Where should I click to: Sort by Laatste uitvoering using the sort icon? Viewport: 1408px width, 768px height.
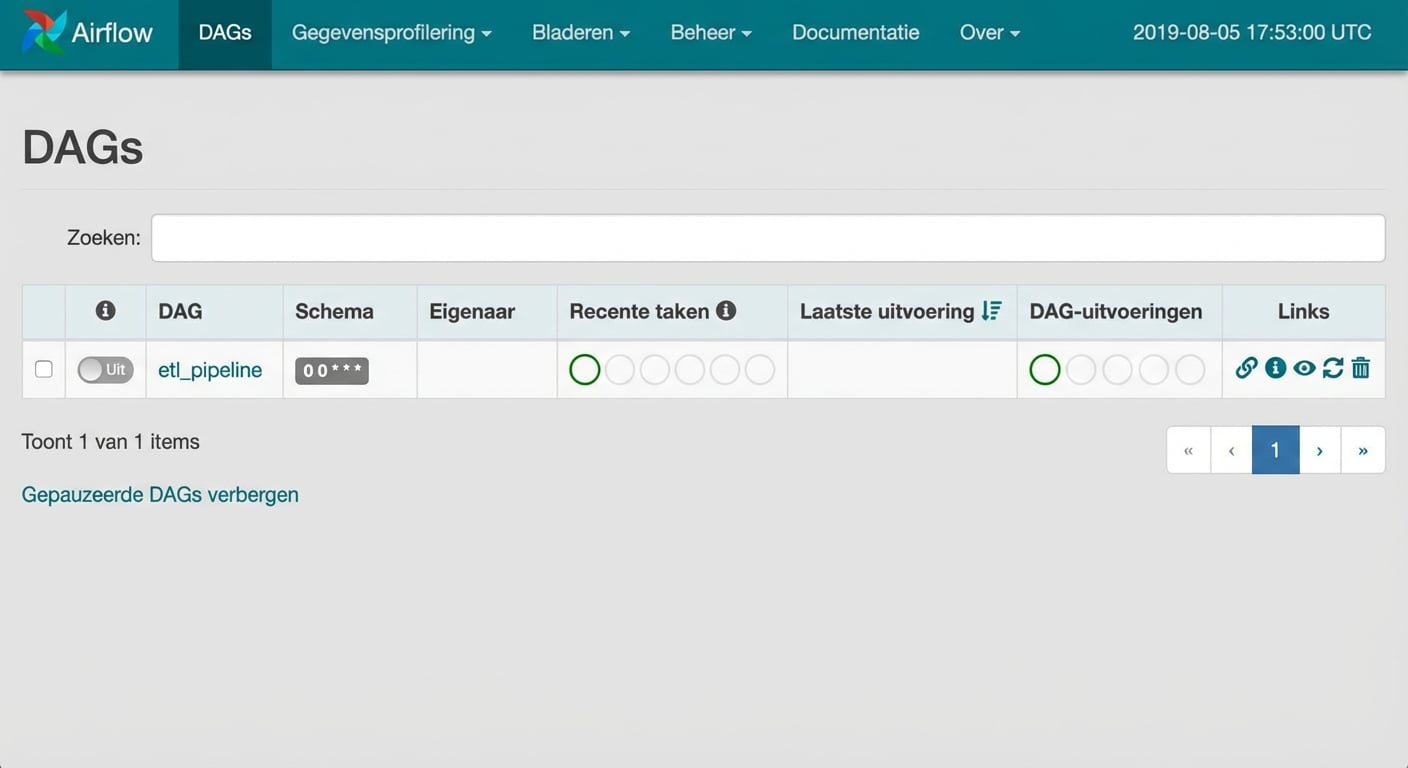click(991, 310)
